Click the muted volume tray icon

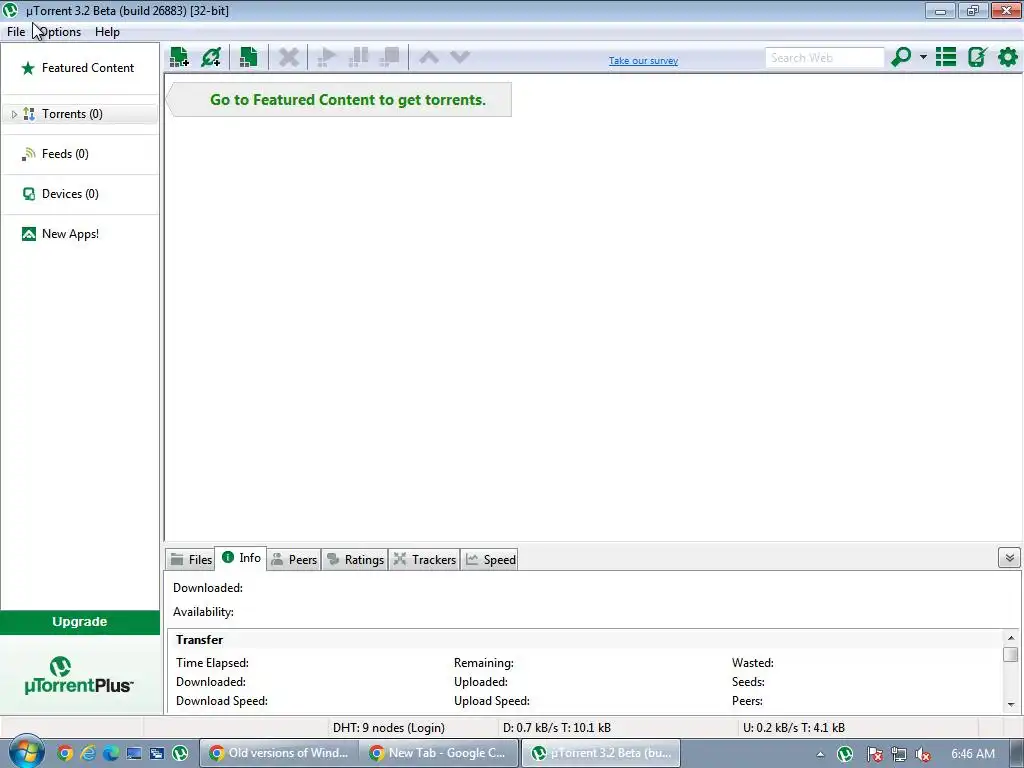(923, 754)
